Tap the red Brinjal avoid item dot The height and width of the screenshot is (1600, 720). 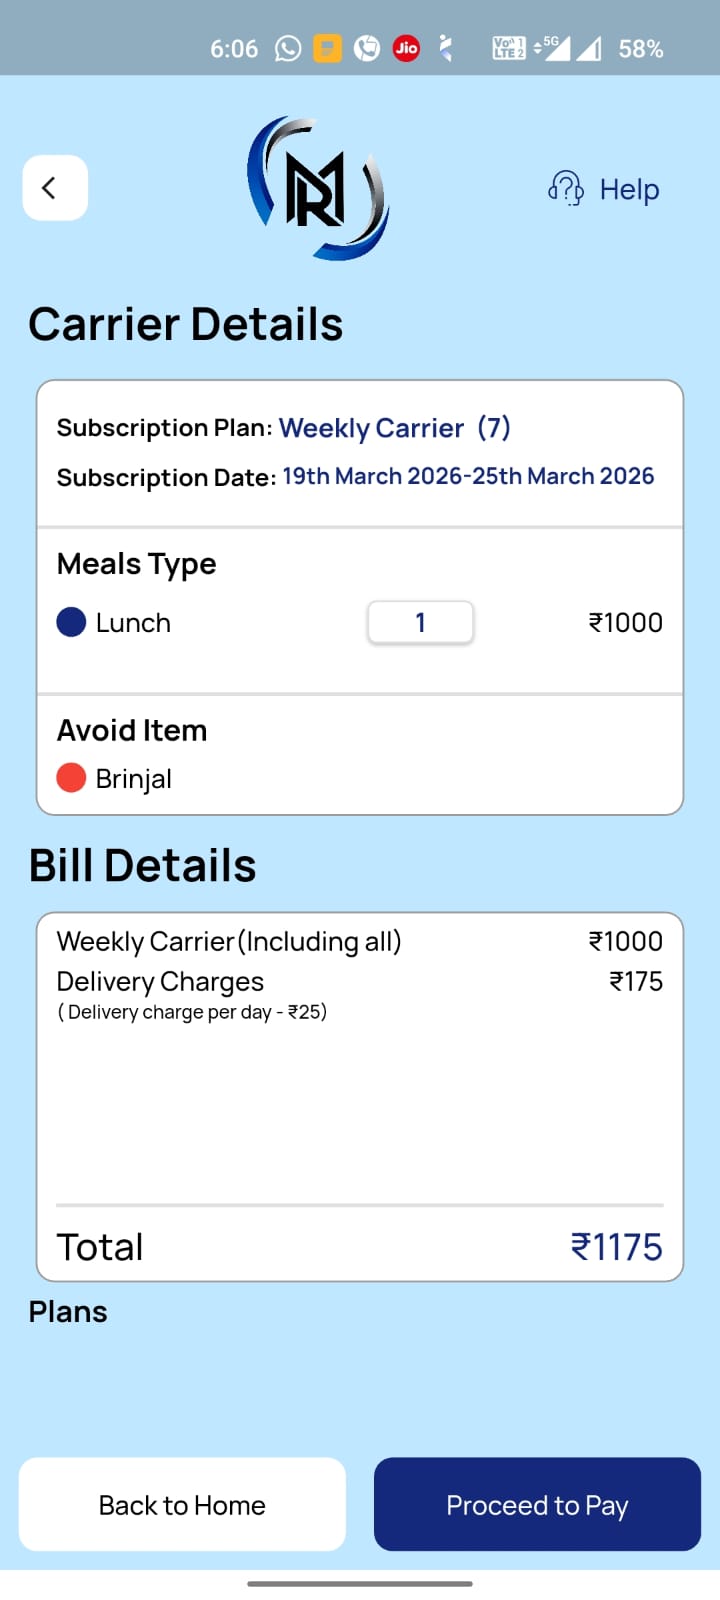click(x=71, y=778)
